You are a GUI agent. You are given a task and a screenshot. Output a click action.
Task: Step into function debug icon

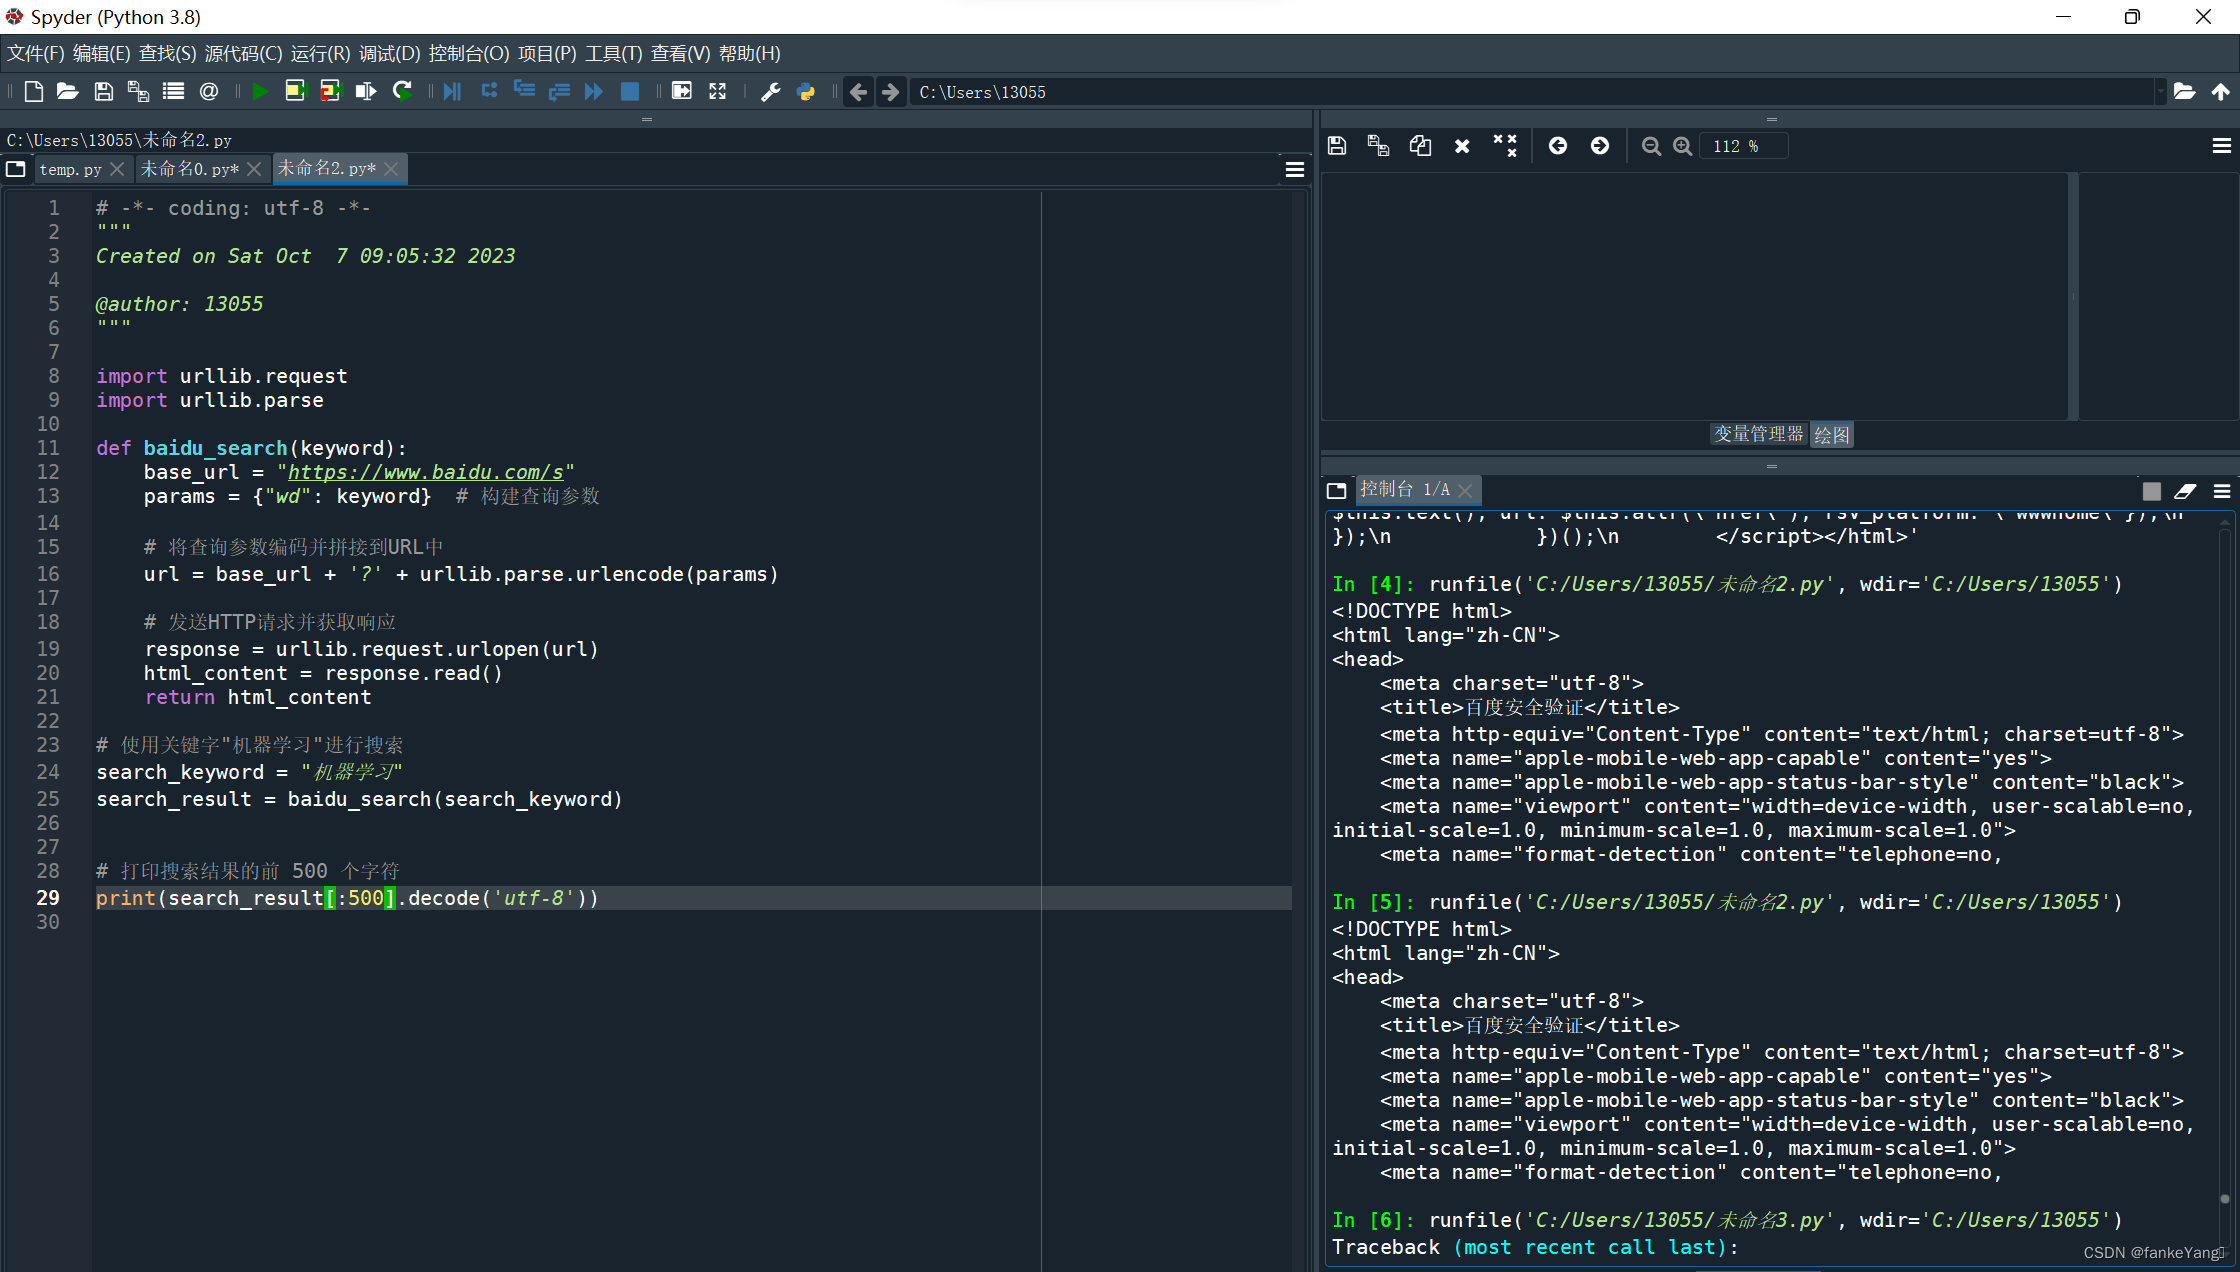[x=524, y=92]
